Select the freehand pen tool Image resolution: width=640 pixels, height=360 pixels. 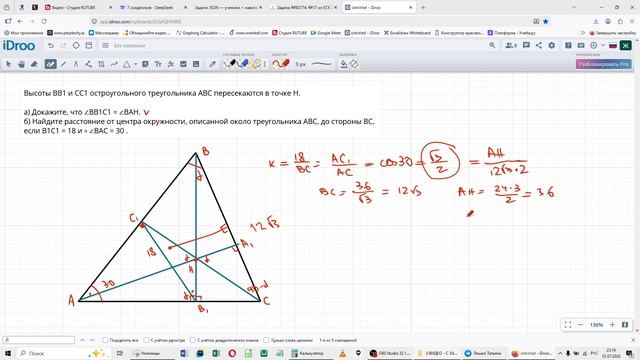pyautogui.click(x=51, y=64)
